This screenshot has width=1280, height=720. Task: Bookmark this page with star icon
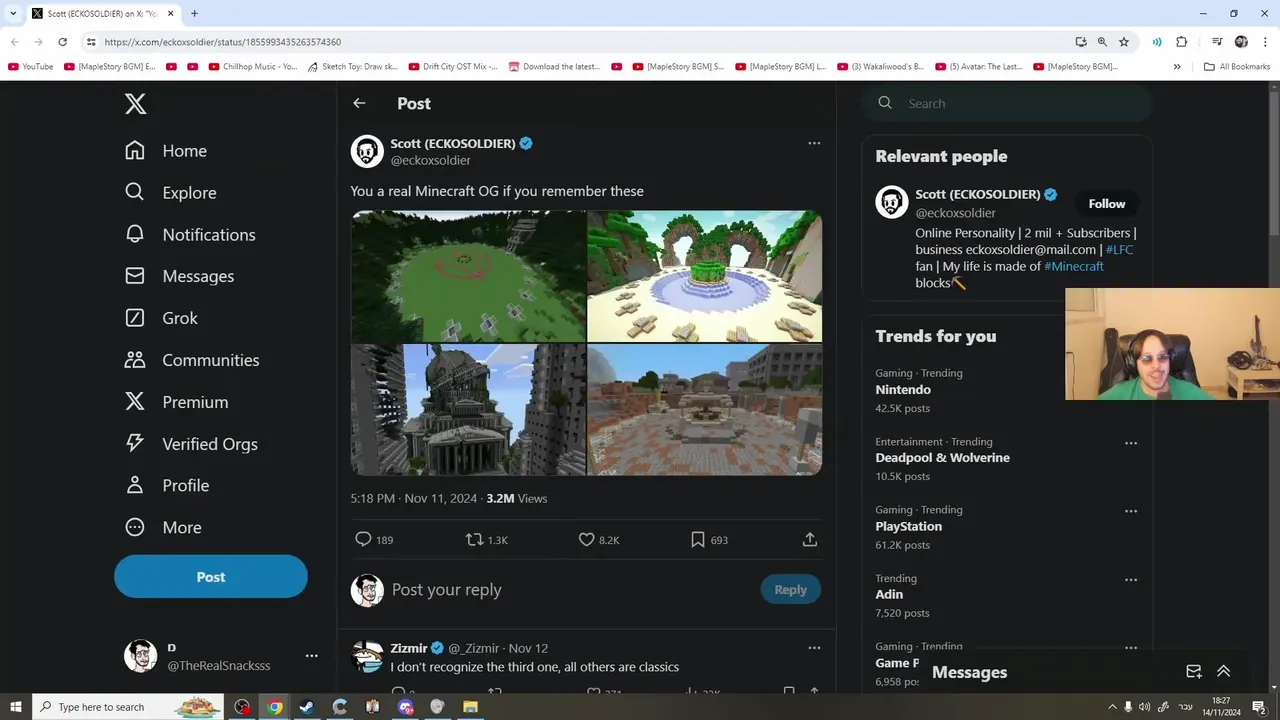[1124, 42]
